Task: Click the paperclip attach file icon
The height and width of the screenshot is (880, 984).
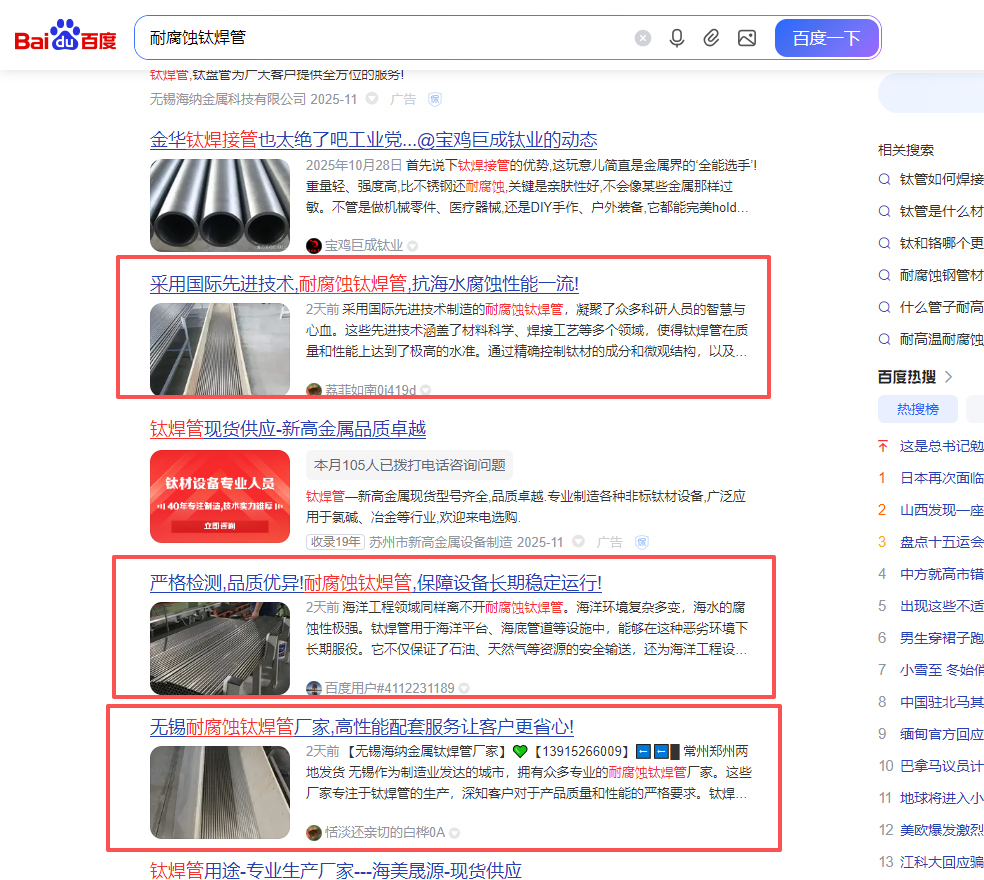Action: point(711,38)
